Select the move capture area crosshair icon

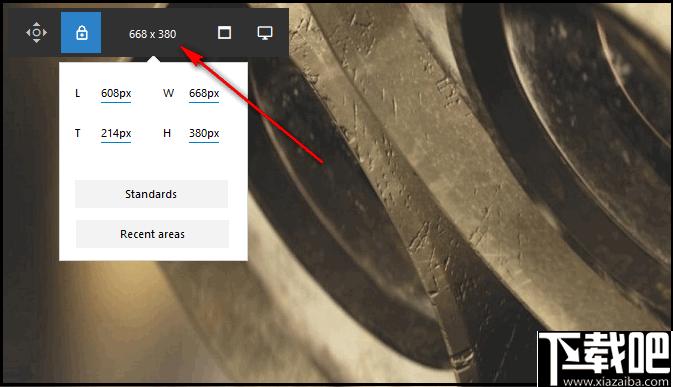[x=36, y=33]
